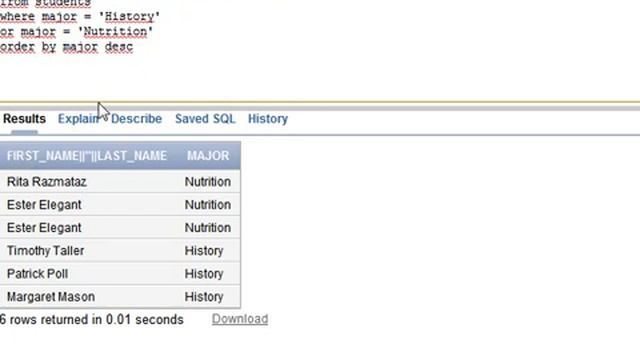
Task: Select the Margaret Mason cell
Action: (51, 297)
